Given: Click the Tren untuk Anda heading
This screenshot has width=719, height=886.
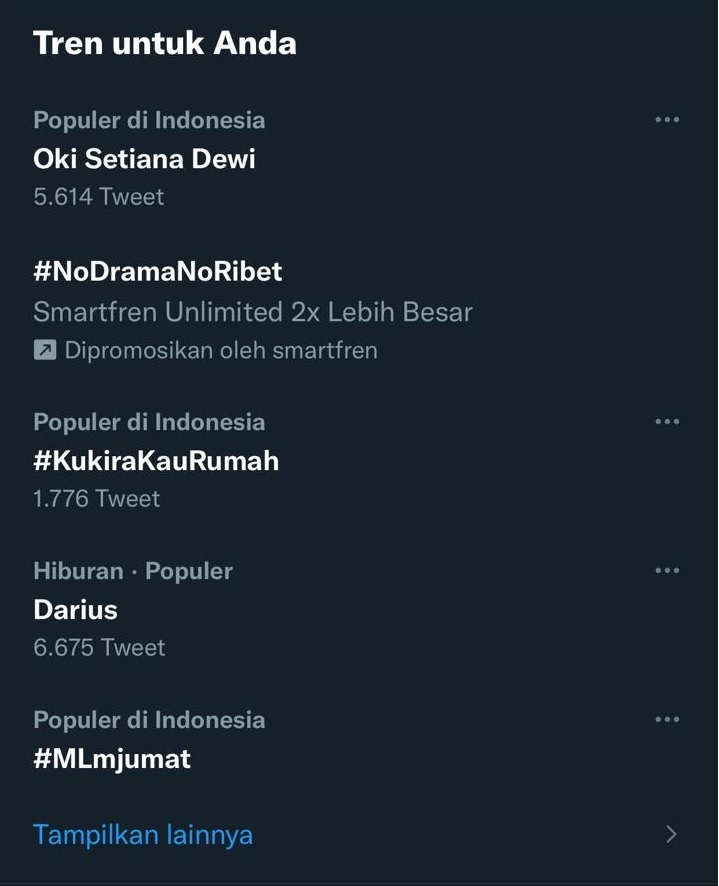Looking at the screenshot, I should tap(165, 43).
